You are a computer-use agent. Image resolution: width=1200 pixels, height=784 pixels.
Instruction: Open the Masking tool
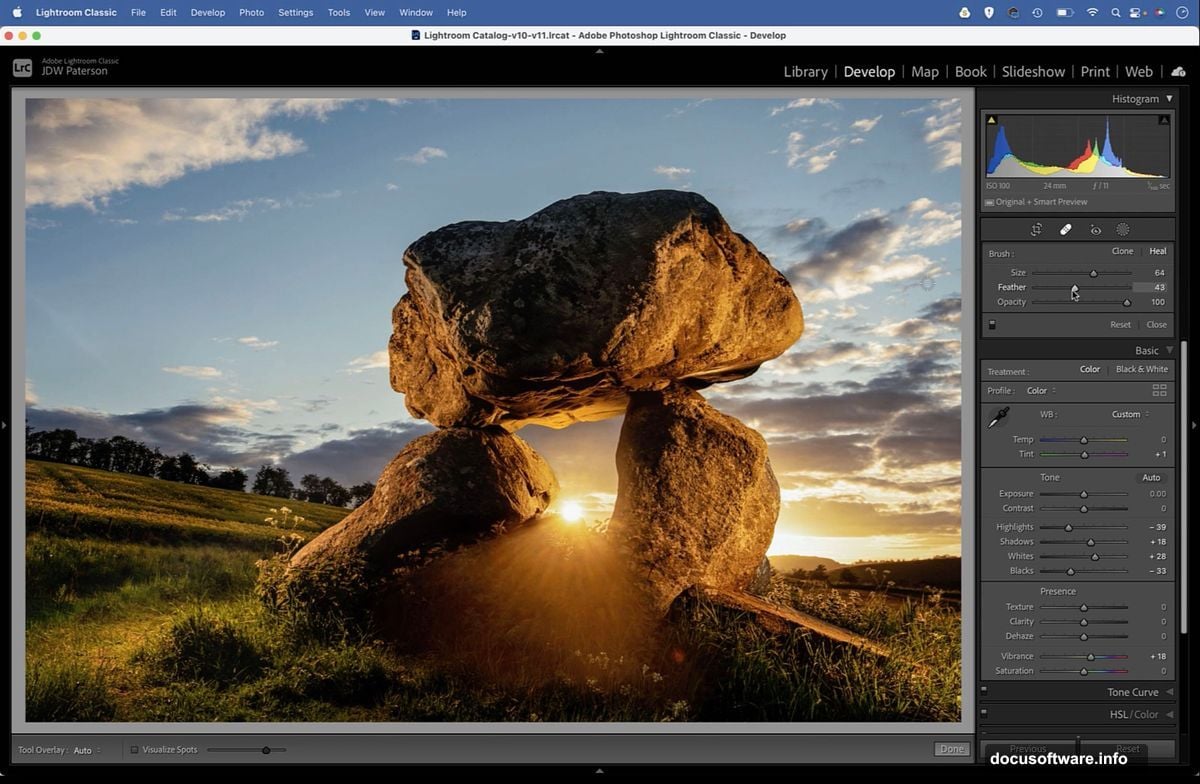[1125, 229]
